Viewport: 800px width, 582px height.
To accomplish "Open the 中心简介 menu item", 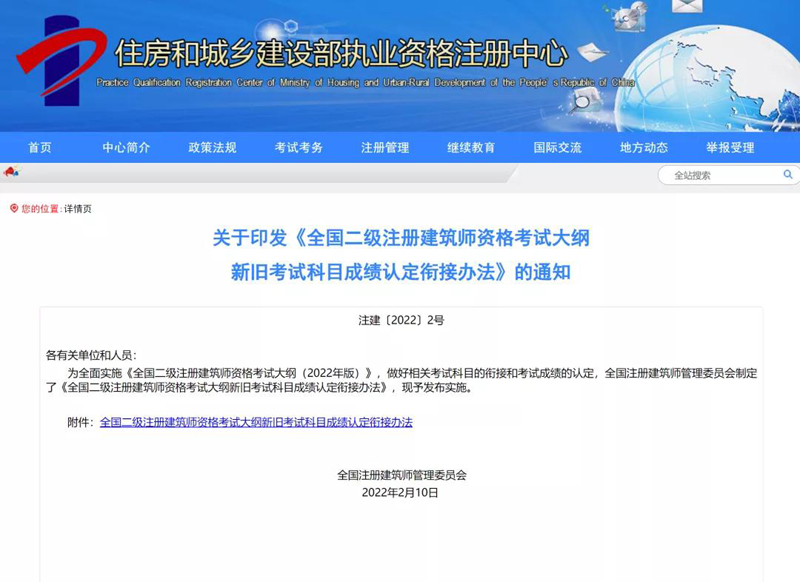I will click(126, 148).
